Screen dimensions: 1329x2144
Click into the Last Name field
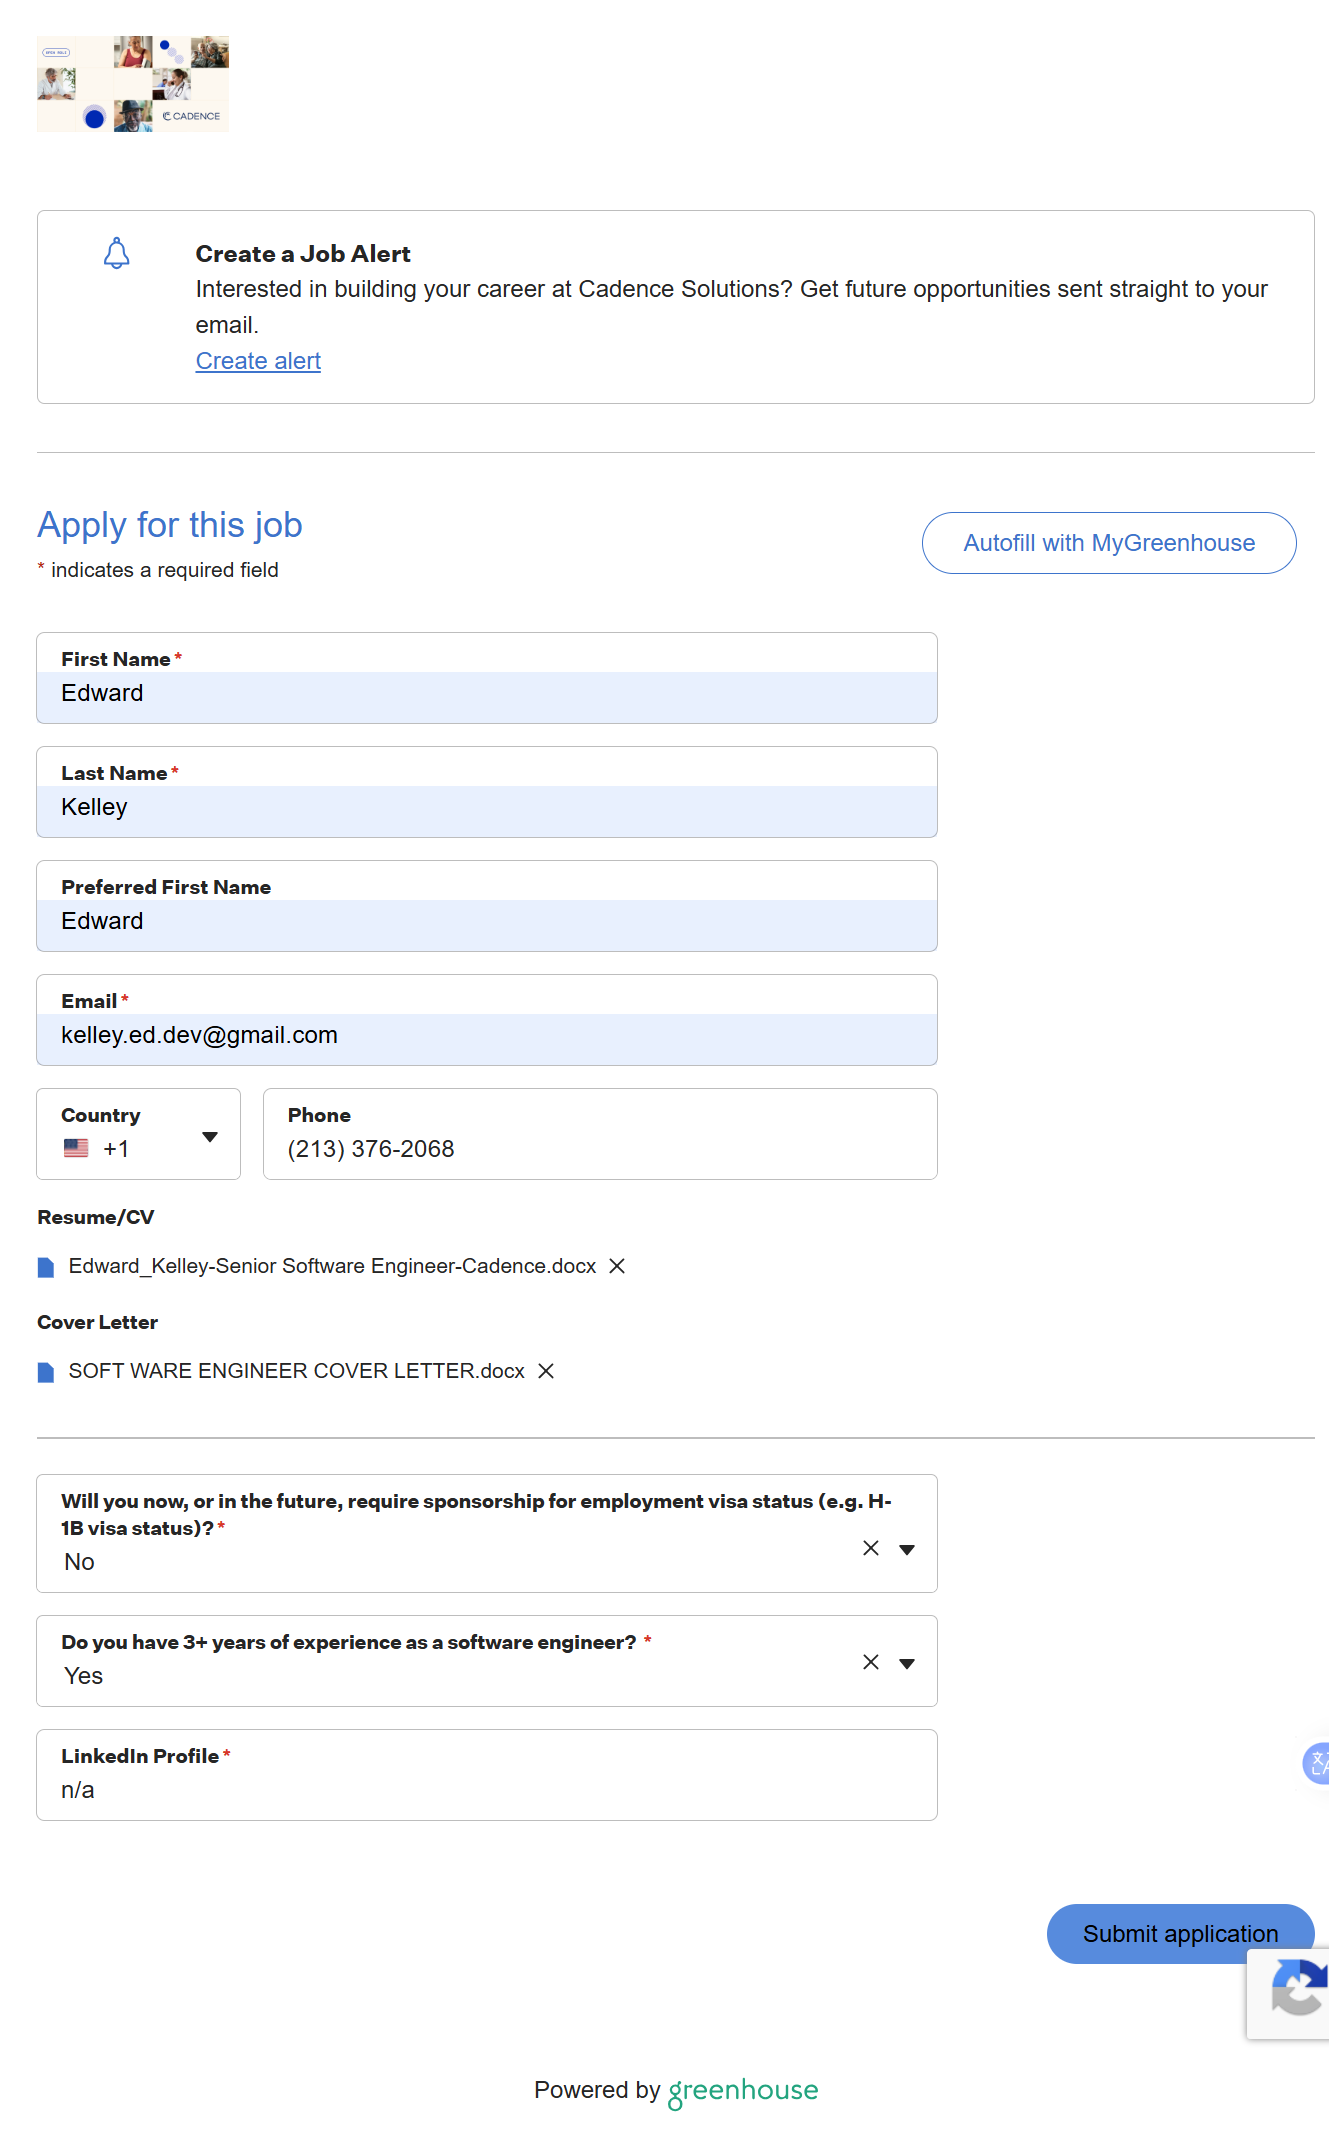pyautogui.click(x=486, y=808)
